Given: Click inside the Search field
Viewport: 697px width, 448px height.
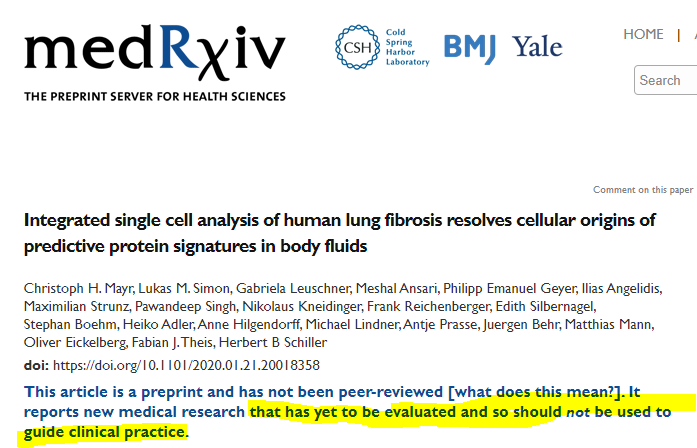Looking at the screenshot, I should (x=666, y=80).
